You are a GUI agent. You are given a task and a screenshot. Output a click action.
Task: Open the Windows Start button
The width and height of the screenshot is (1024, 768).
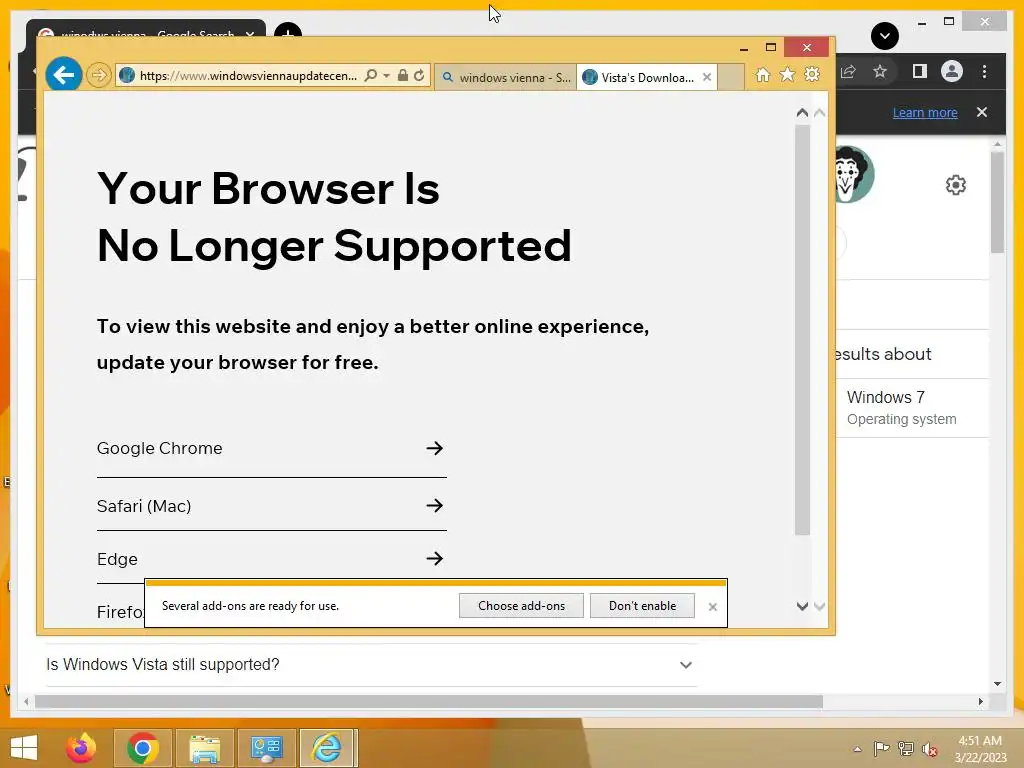click(24, 748)
